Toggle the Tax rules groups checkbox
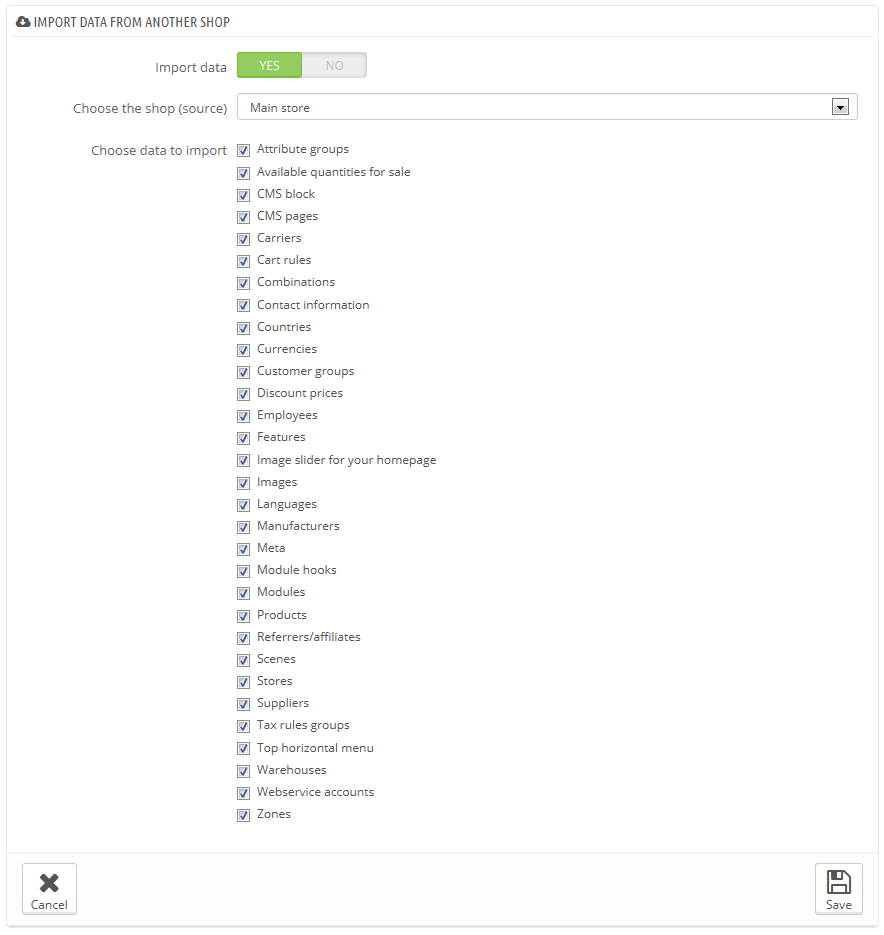Viewport: 884px width, 935px height. pos(243,726)
